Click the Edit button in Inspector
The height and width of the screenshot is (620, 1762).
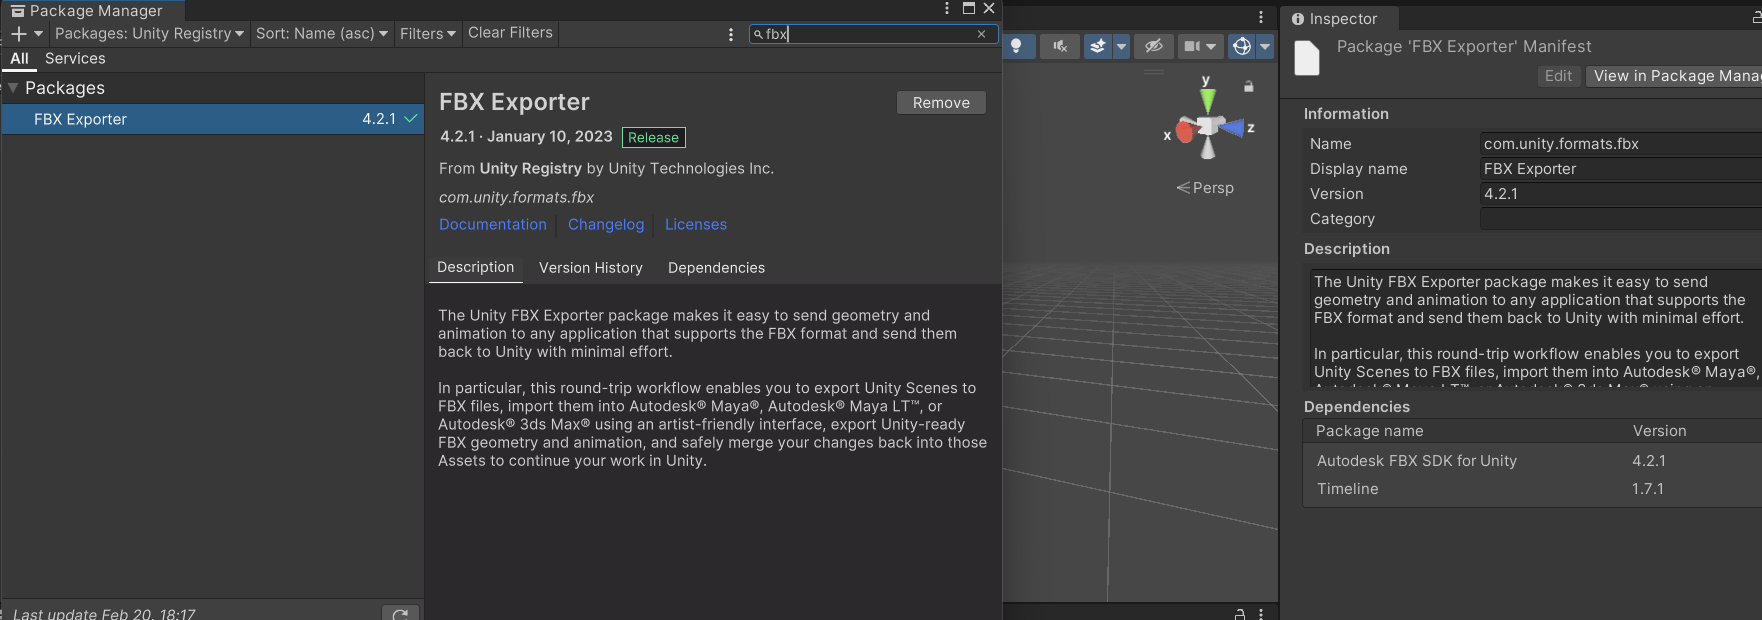1558,76
